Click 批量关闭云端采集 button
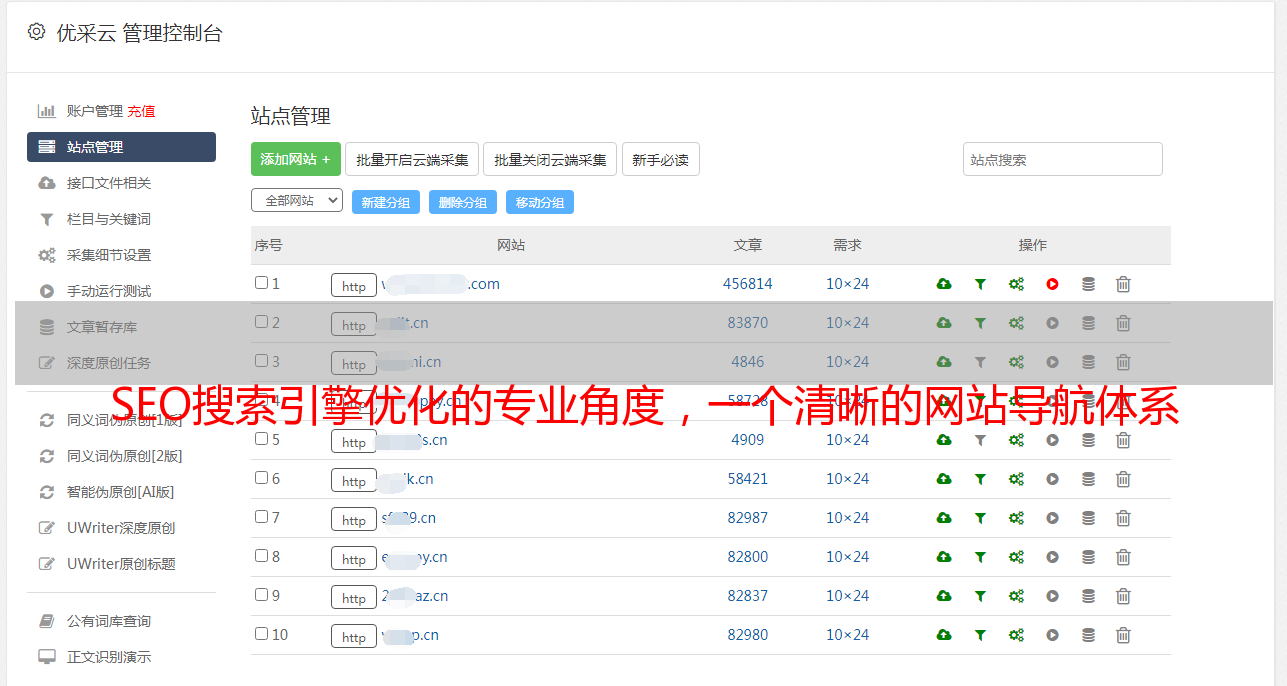 (550, 159)
